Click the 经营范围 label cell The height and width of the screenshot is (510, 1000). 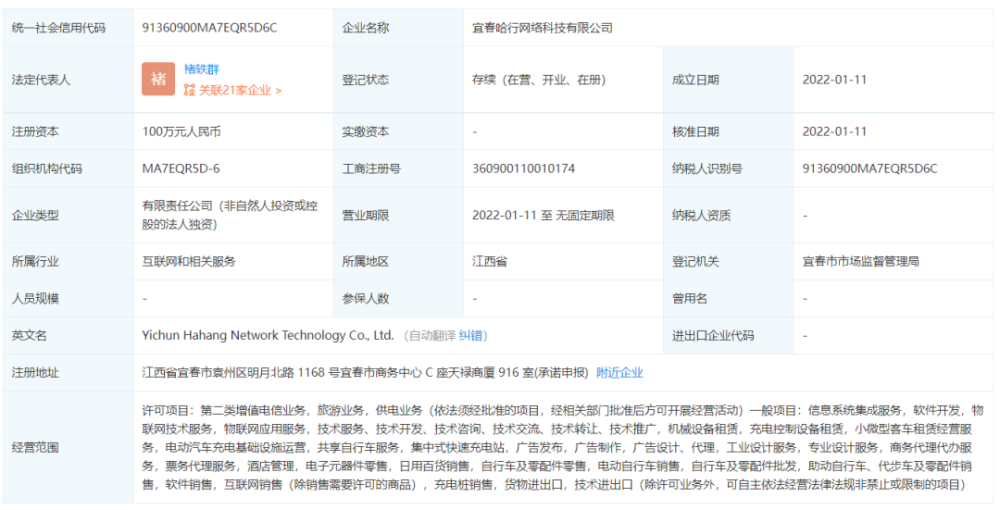point(68,447)
